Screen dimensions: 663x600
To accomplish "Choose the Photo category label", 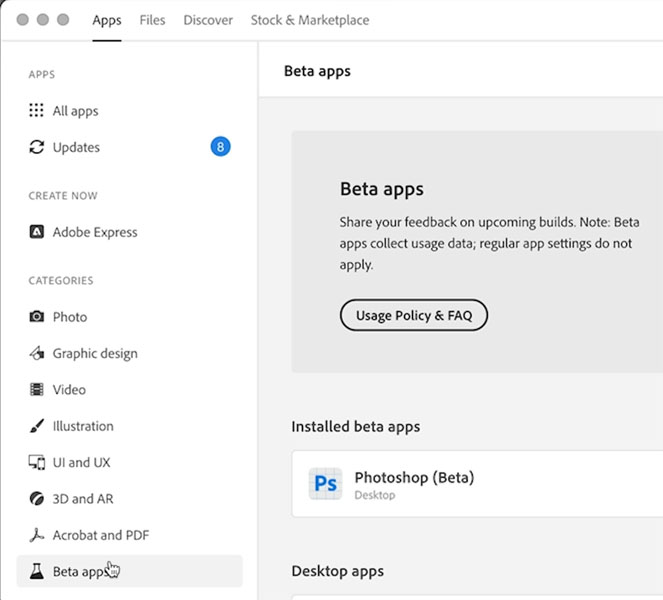I will (70, 317).
